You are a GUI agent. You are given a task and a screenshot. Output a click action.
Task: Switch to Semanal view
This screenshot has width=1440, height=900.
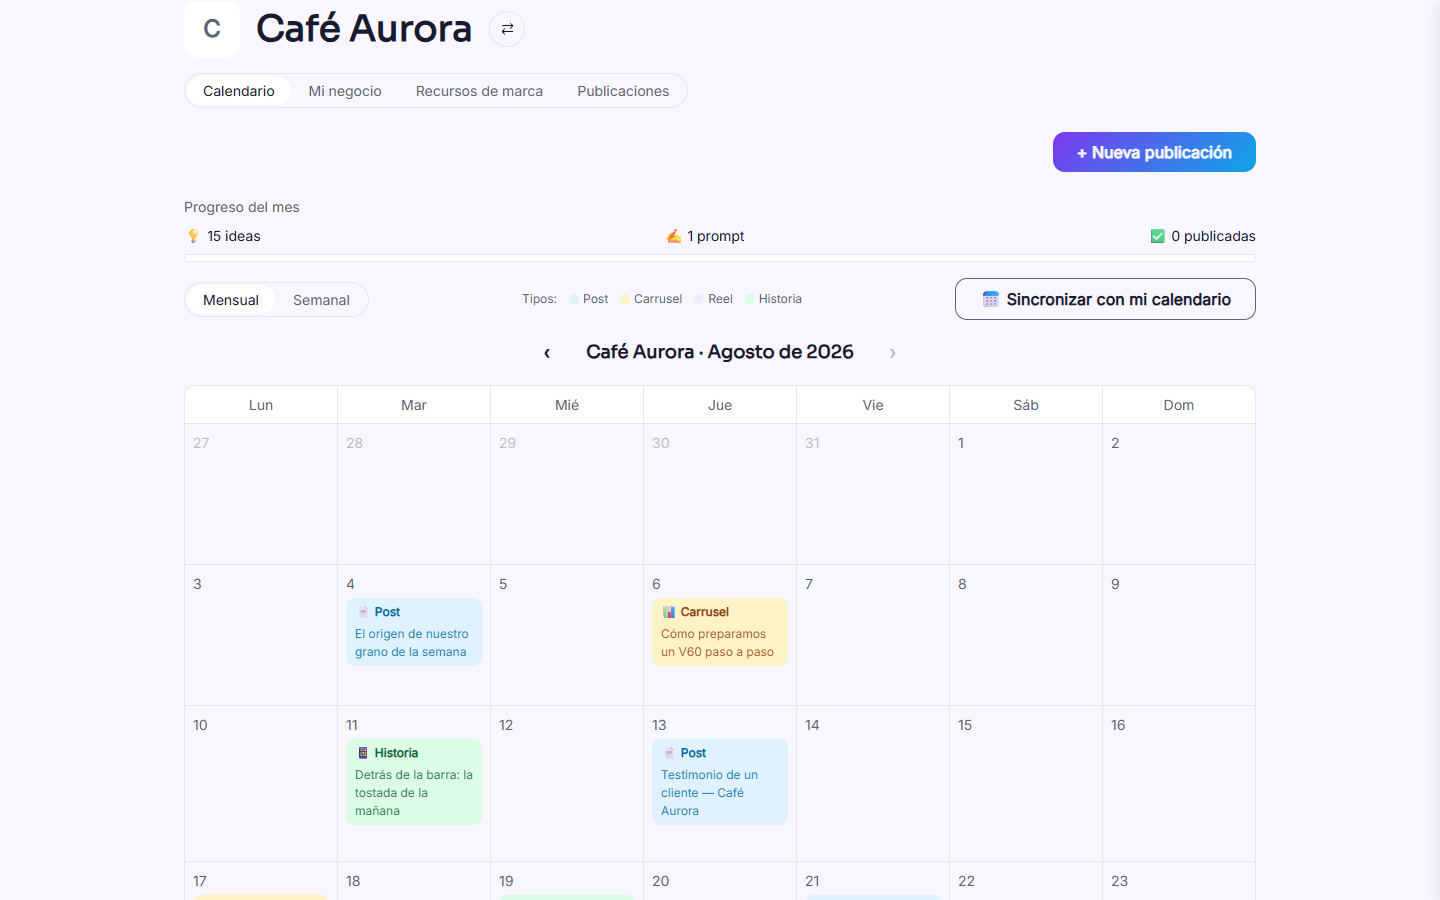pyautogui.click(x=321, y=300)
